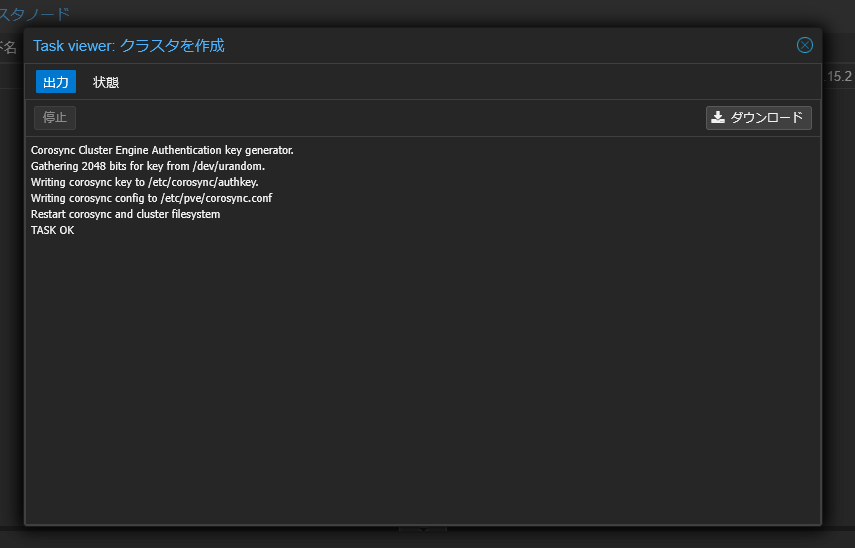Switch to the 出力 tab

click(x=56, y=82)
